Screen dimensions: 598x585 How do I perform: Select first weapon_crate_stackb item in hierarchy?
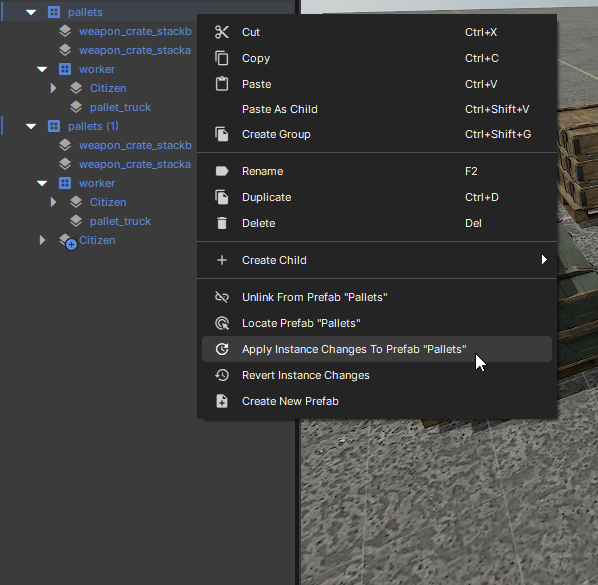[135, 31]
